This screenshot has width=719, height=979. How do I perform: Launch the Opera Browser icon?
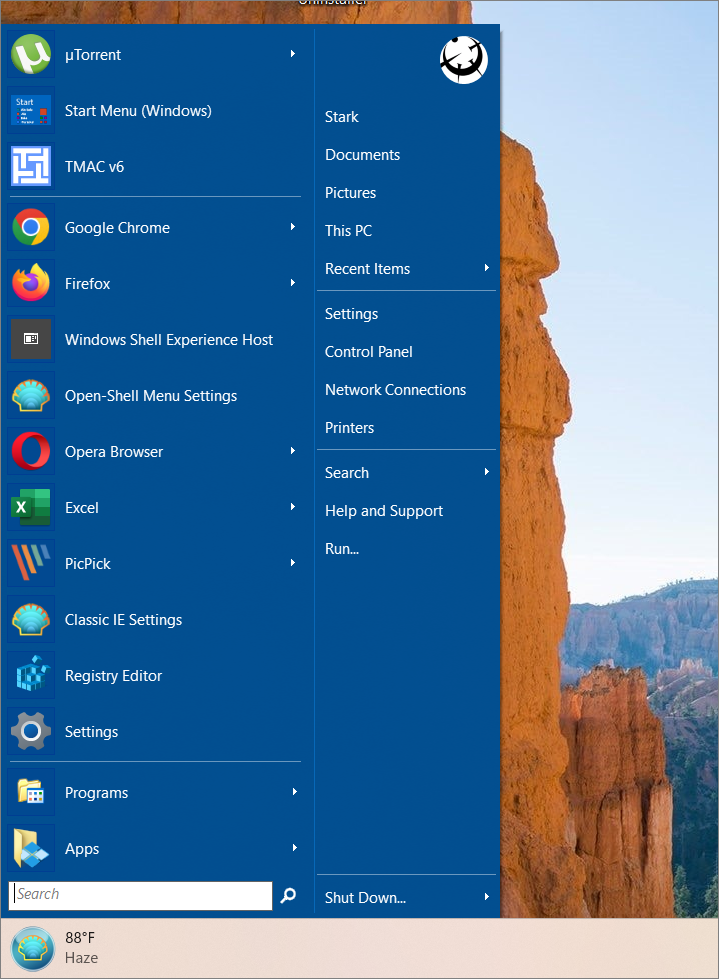pyautogui.click(x=31, y=452)
